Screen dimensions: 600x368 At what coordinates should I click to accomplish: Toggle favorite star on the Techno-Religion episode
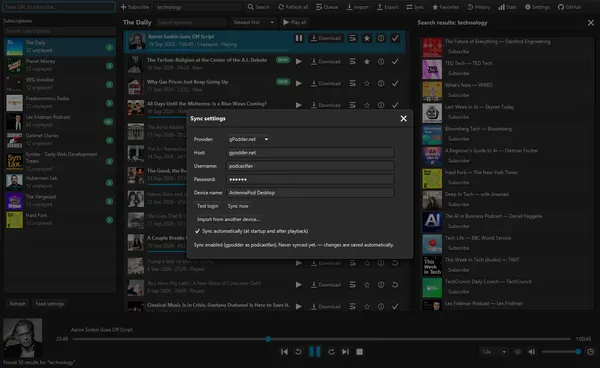[367, 62]
